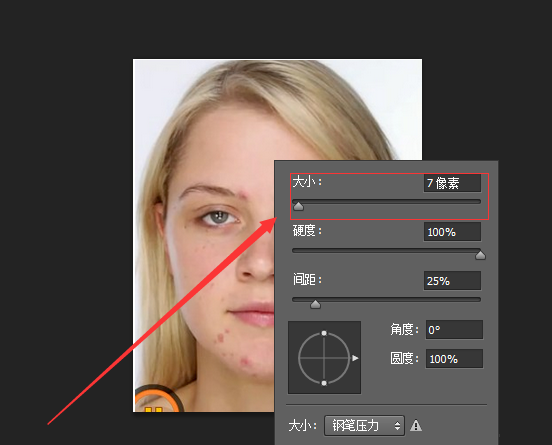This screenshot has width=552, height=445.
Task: Click the brush angle and roundness circle preview
Action: [x=324, y=358]
